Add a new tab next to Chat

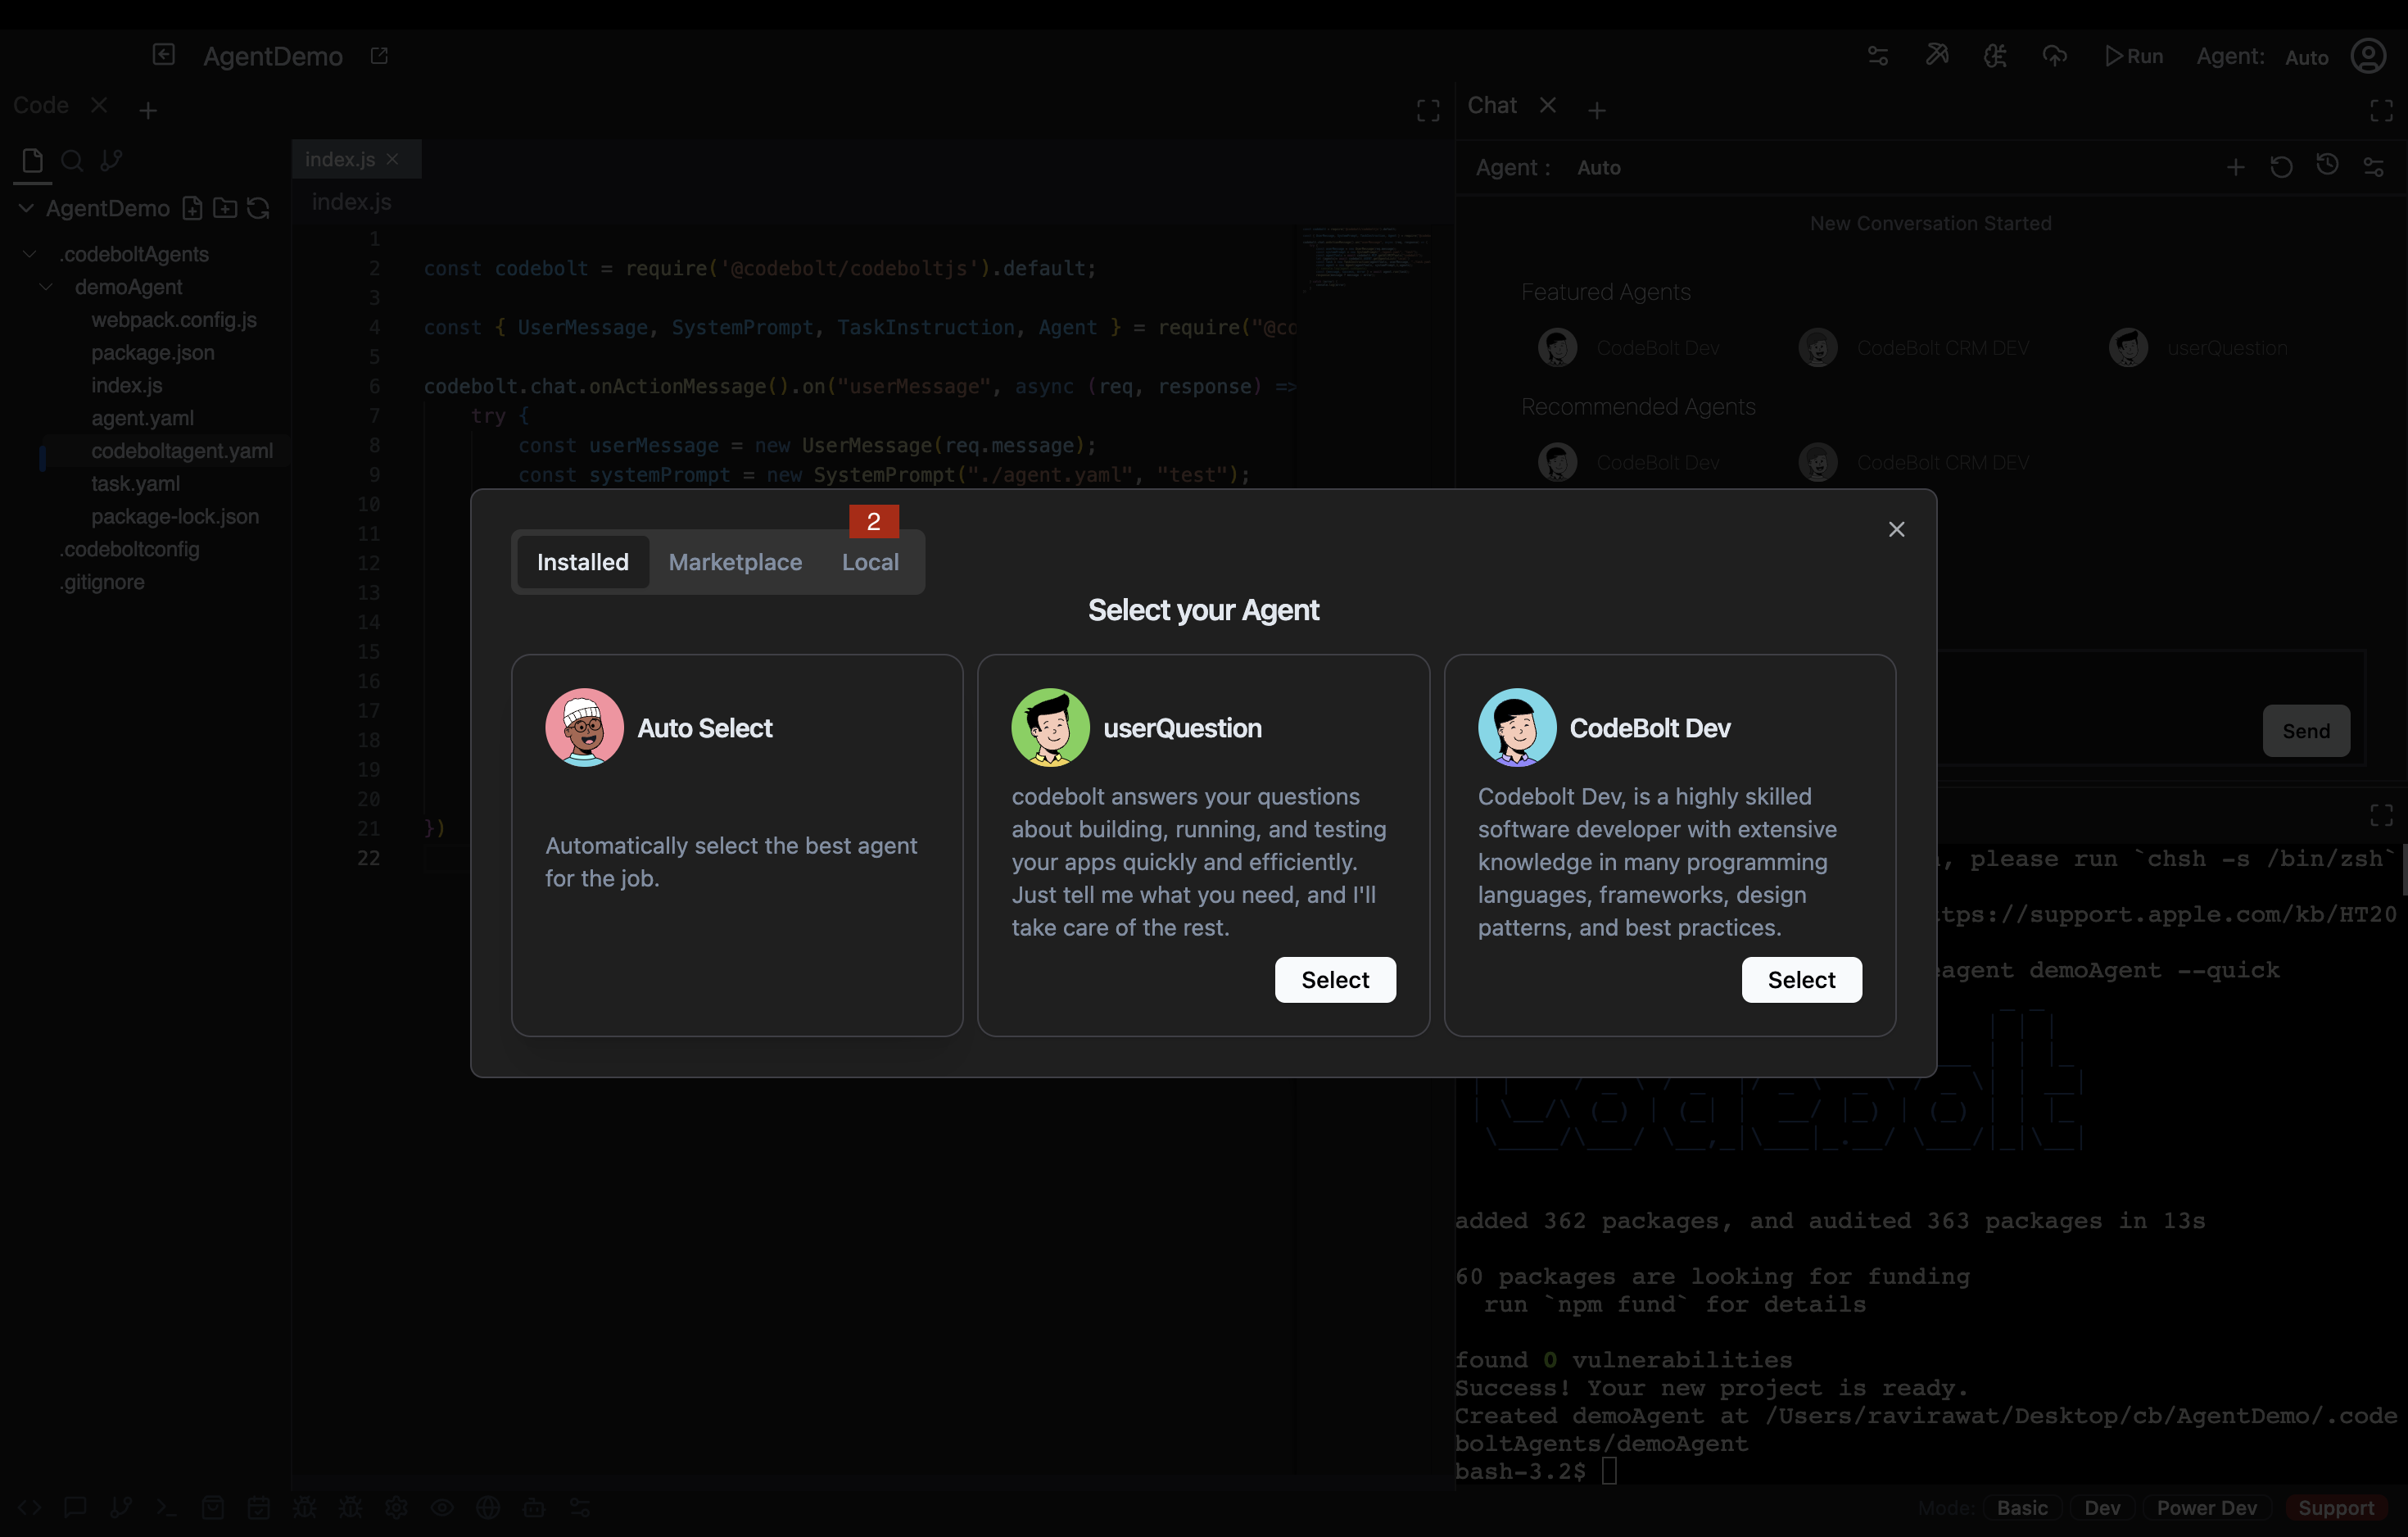(x=1597, y=110)
